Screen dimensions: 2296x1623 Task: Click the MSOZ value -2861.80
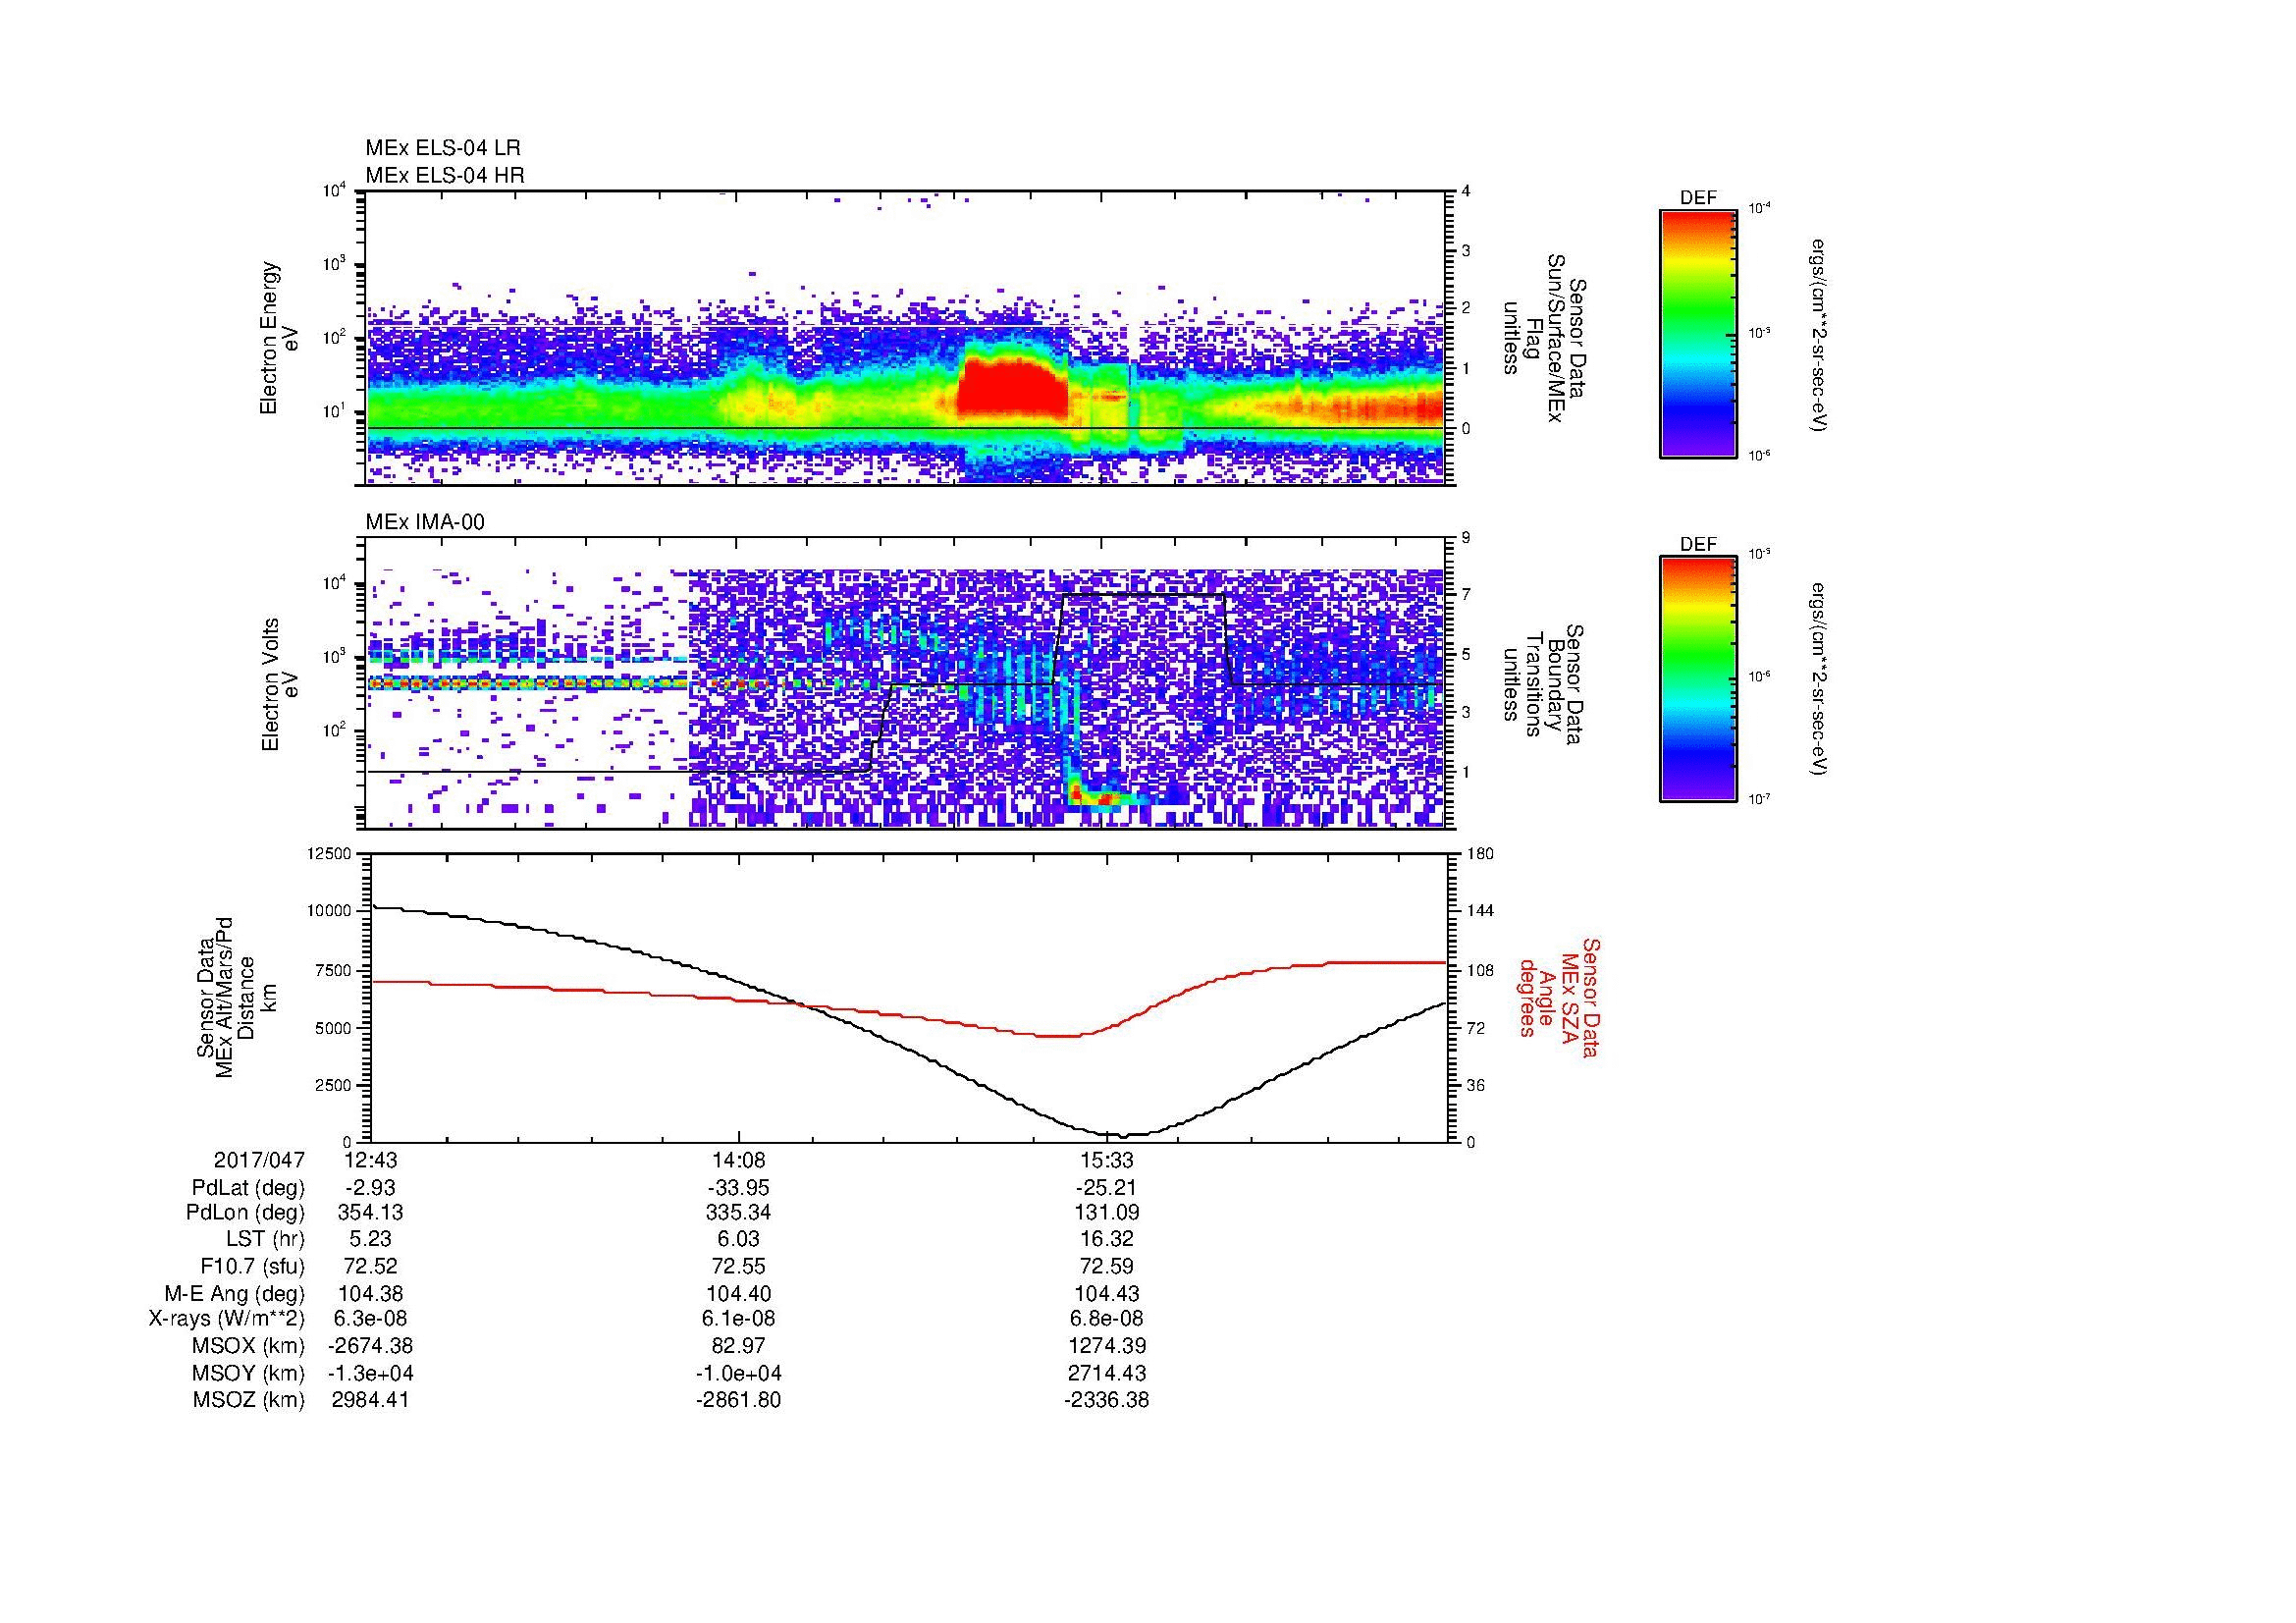tap(738, 1400)
